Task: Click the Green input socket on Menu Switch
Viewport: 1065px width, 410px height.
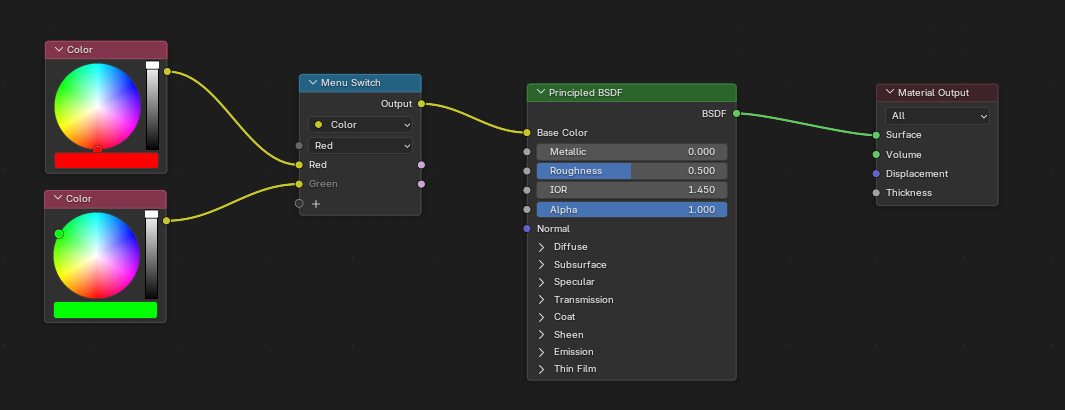Action: coord(299,184)
